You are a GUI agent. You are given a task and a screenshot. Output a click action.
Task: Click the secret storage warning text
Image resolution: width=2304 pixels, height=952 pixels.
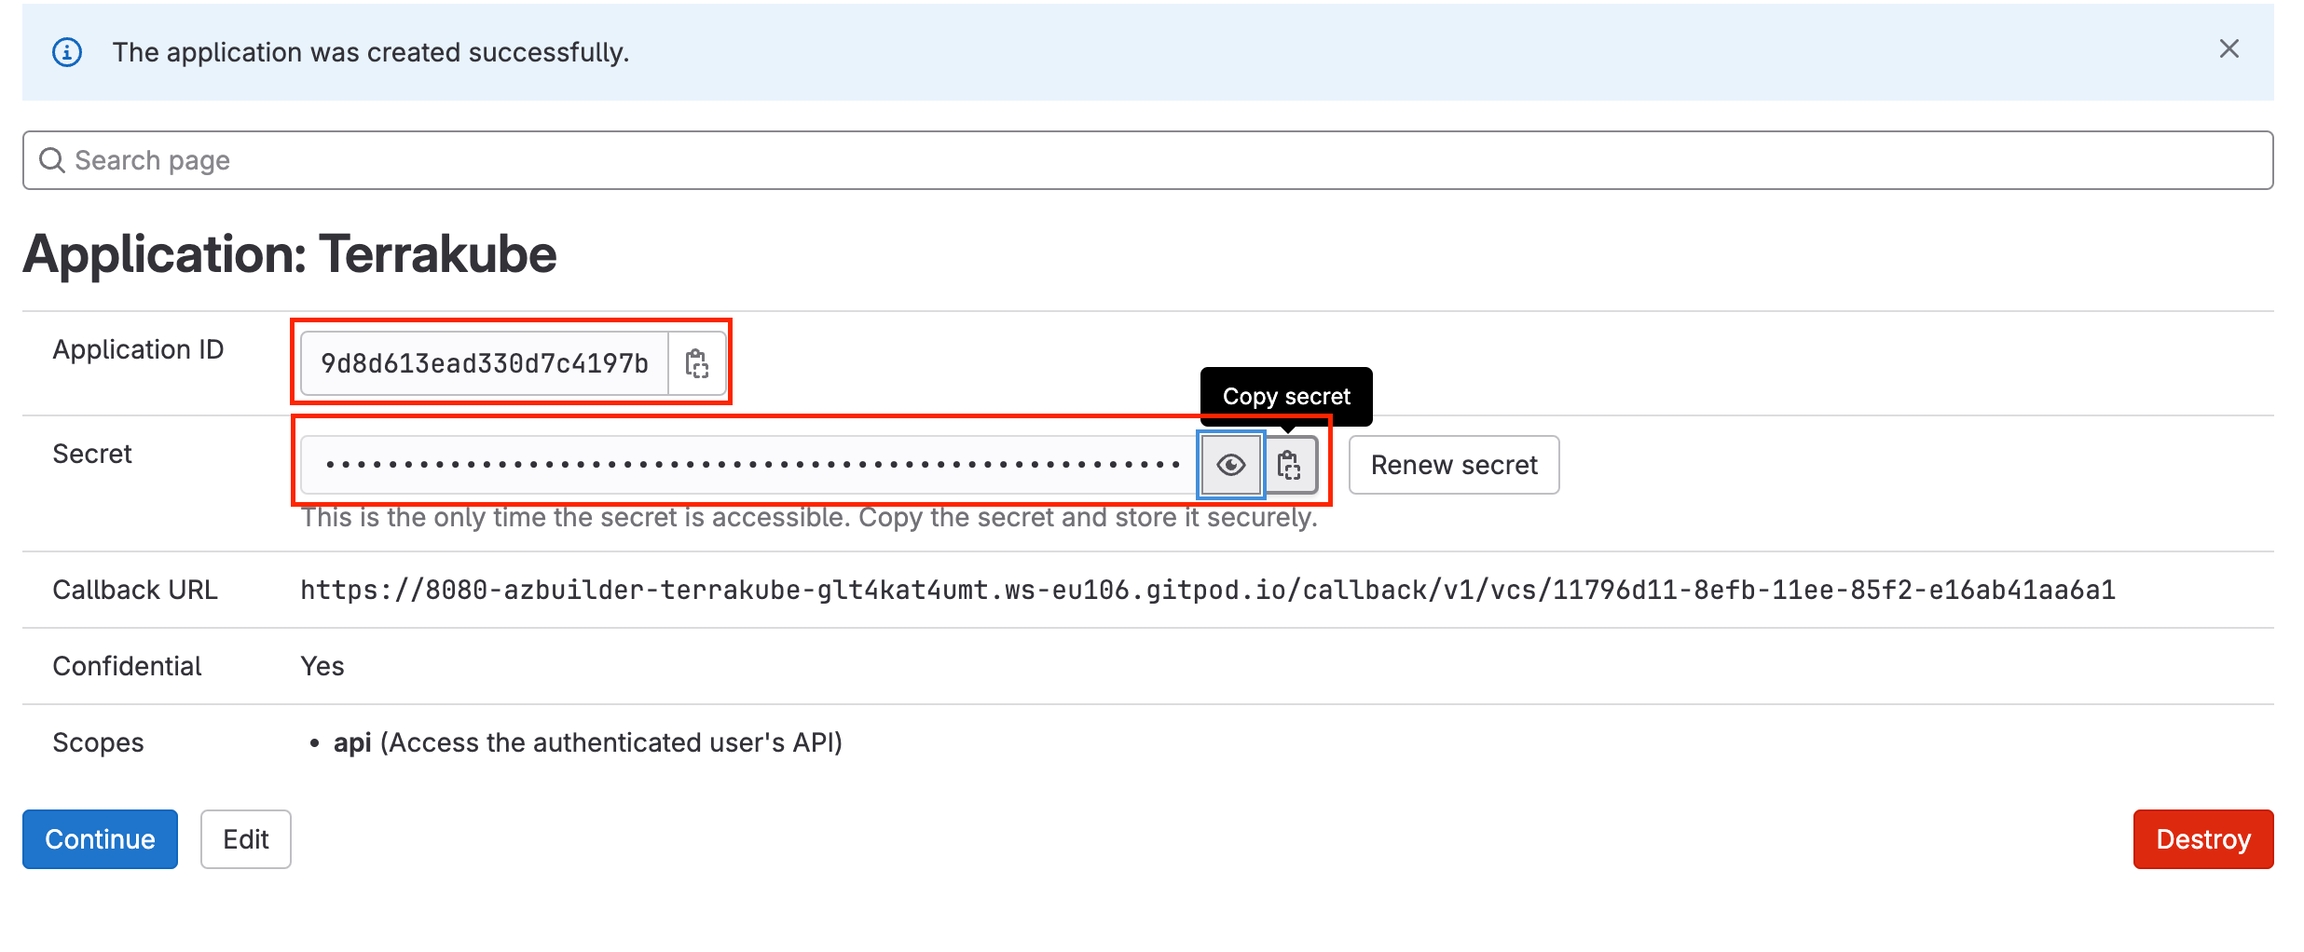808,519
